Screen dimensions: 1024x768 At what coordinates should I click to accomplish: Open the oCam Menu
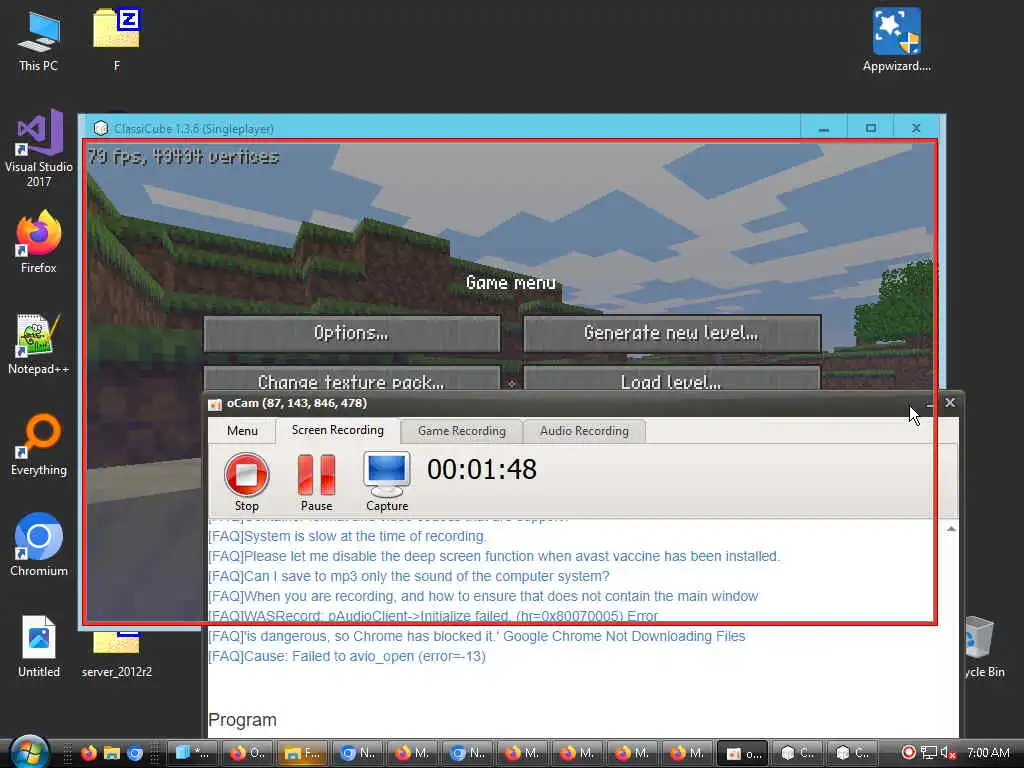(242, 431)
